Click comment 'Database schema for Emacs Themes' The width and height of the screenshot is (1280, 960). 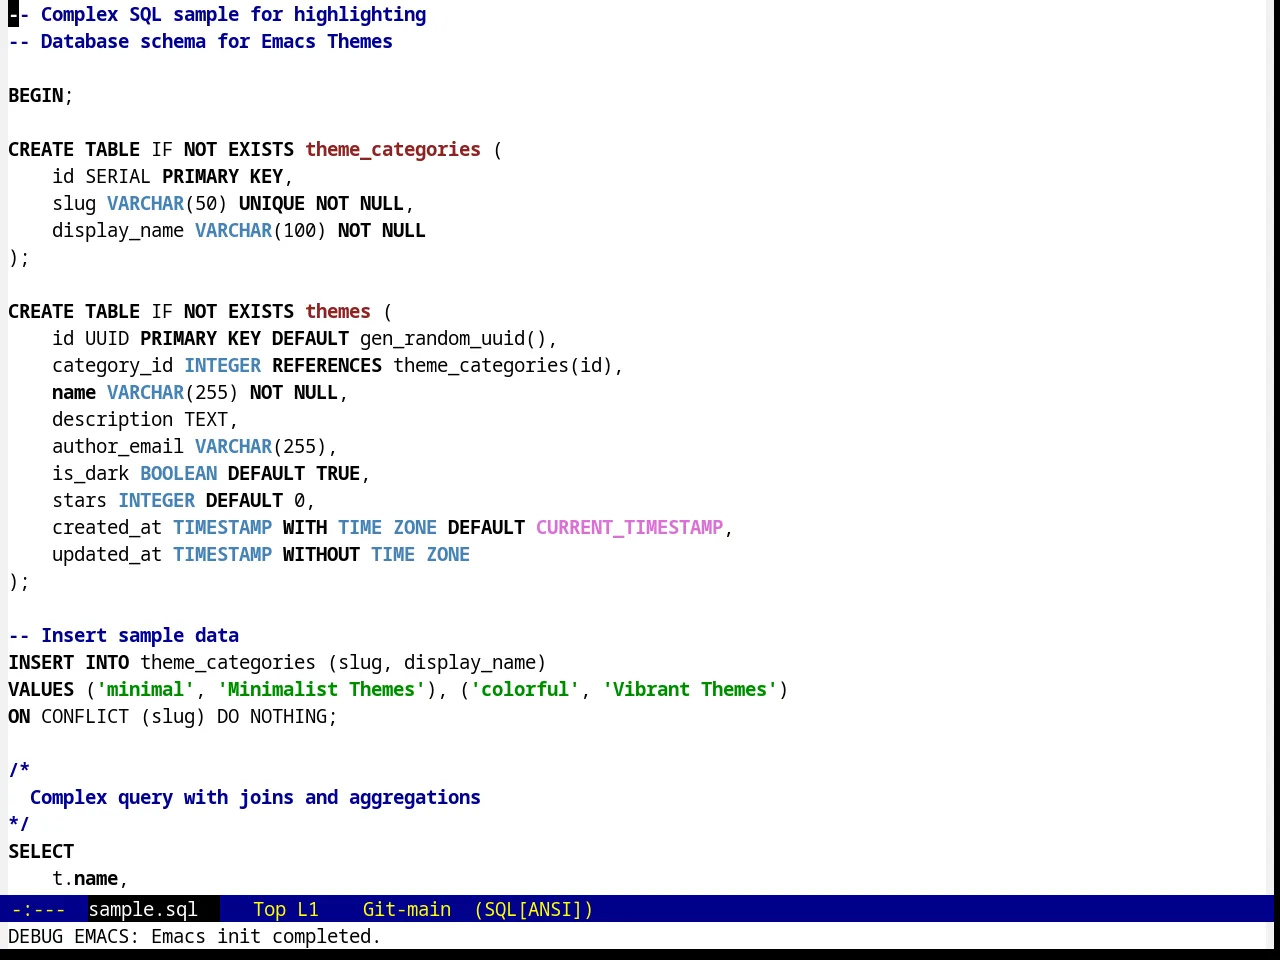click(217, 41)
